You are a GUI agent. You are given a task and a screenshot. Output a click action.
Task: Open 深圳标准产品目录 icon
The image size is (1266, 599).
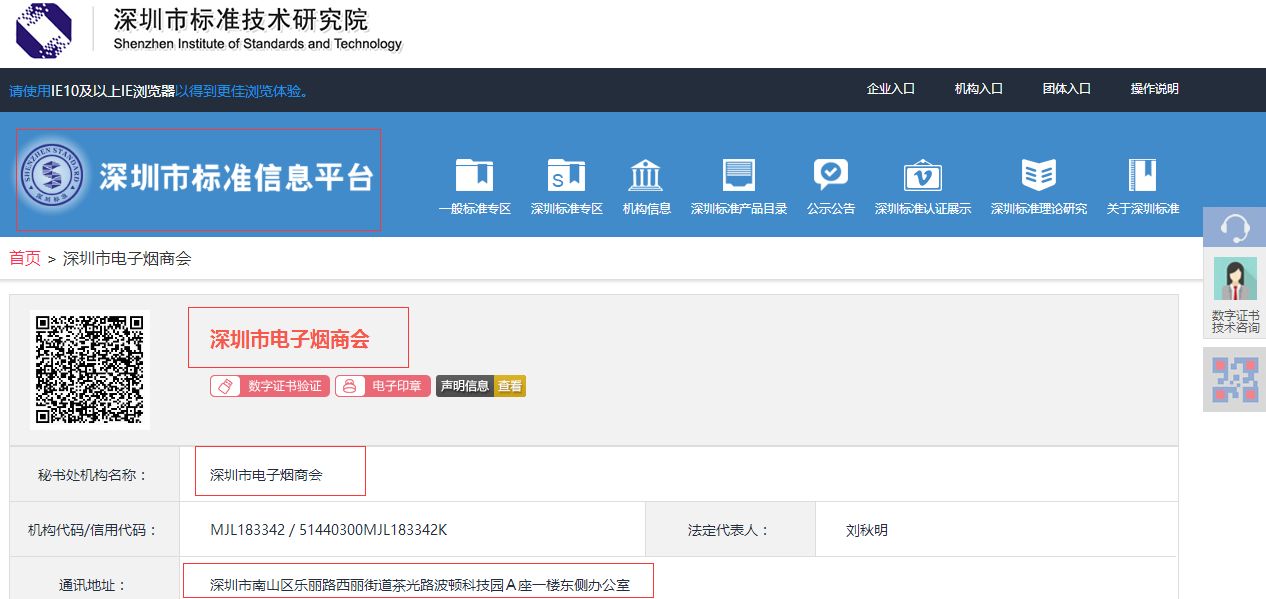click(x=738, y=175)
